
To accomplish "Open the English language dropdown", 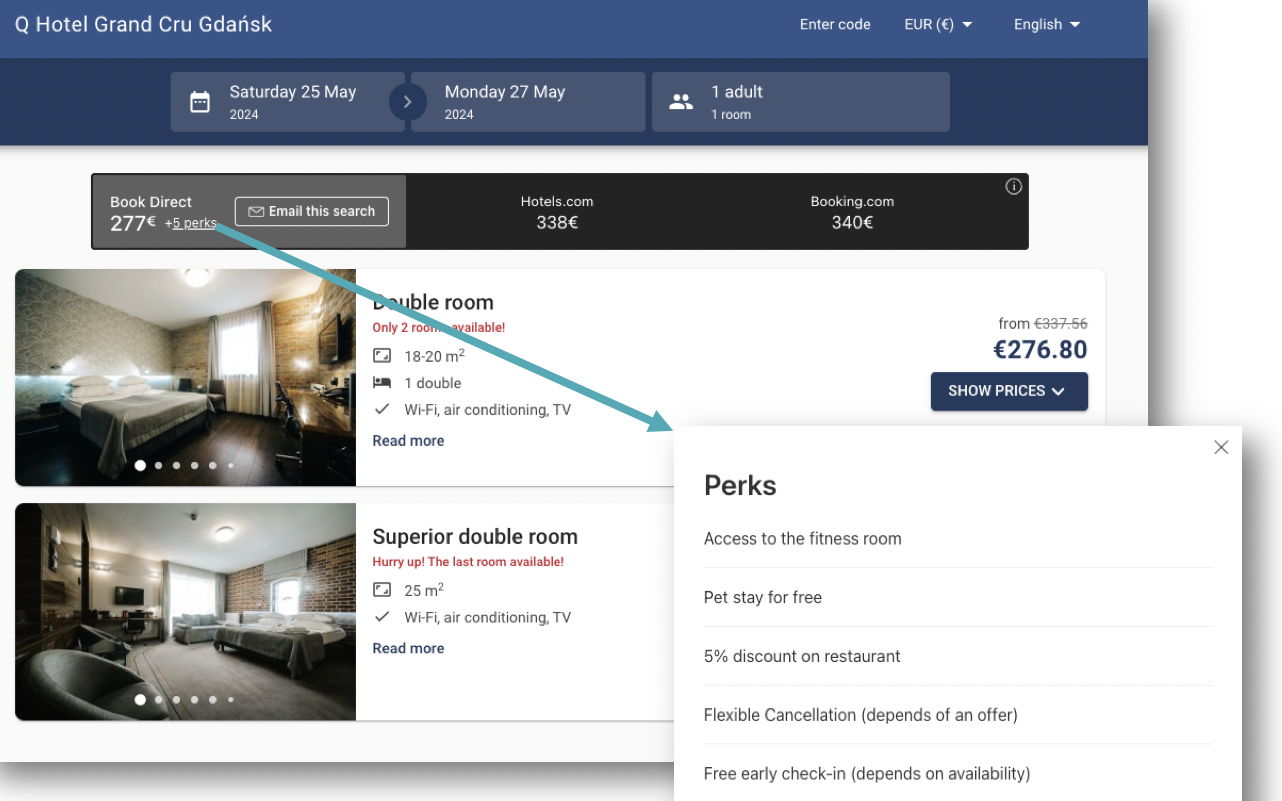I will click(1047, 25).
